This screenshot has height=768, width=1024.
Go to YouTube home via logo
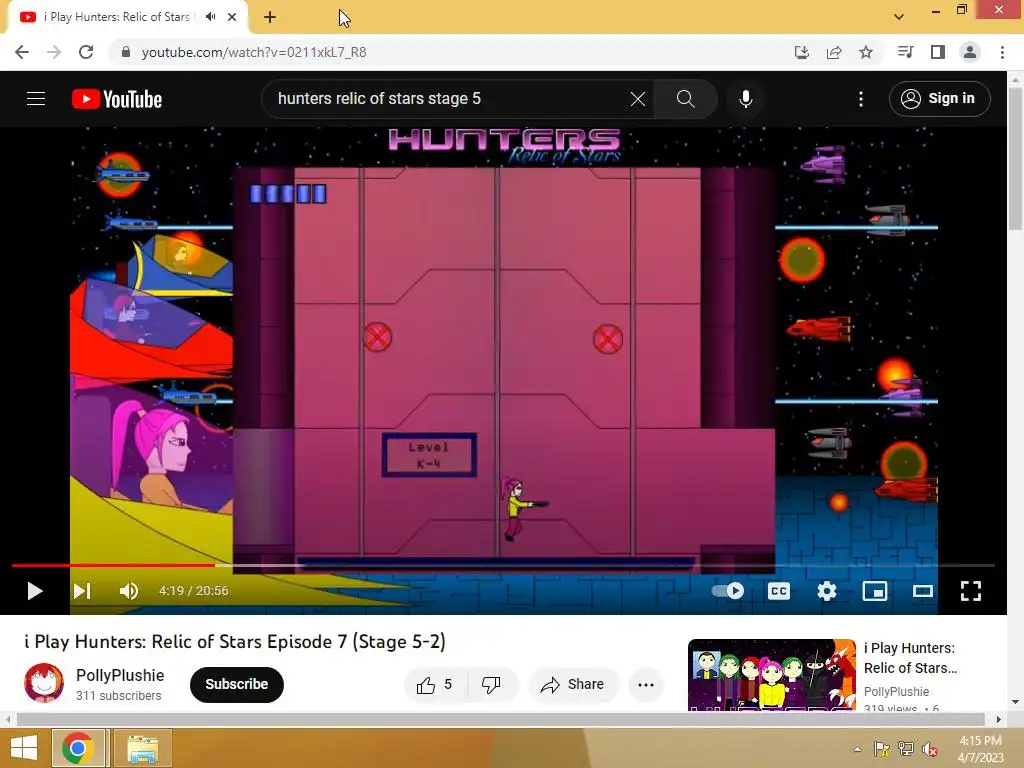pyautogui.click(x=117, y=99)
